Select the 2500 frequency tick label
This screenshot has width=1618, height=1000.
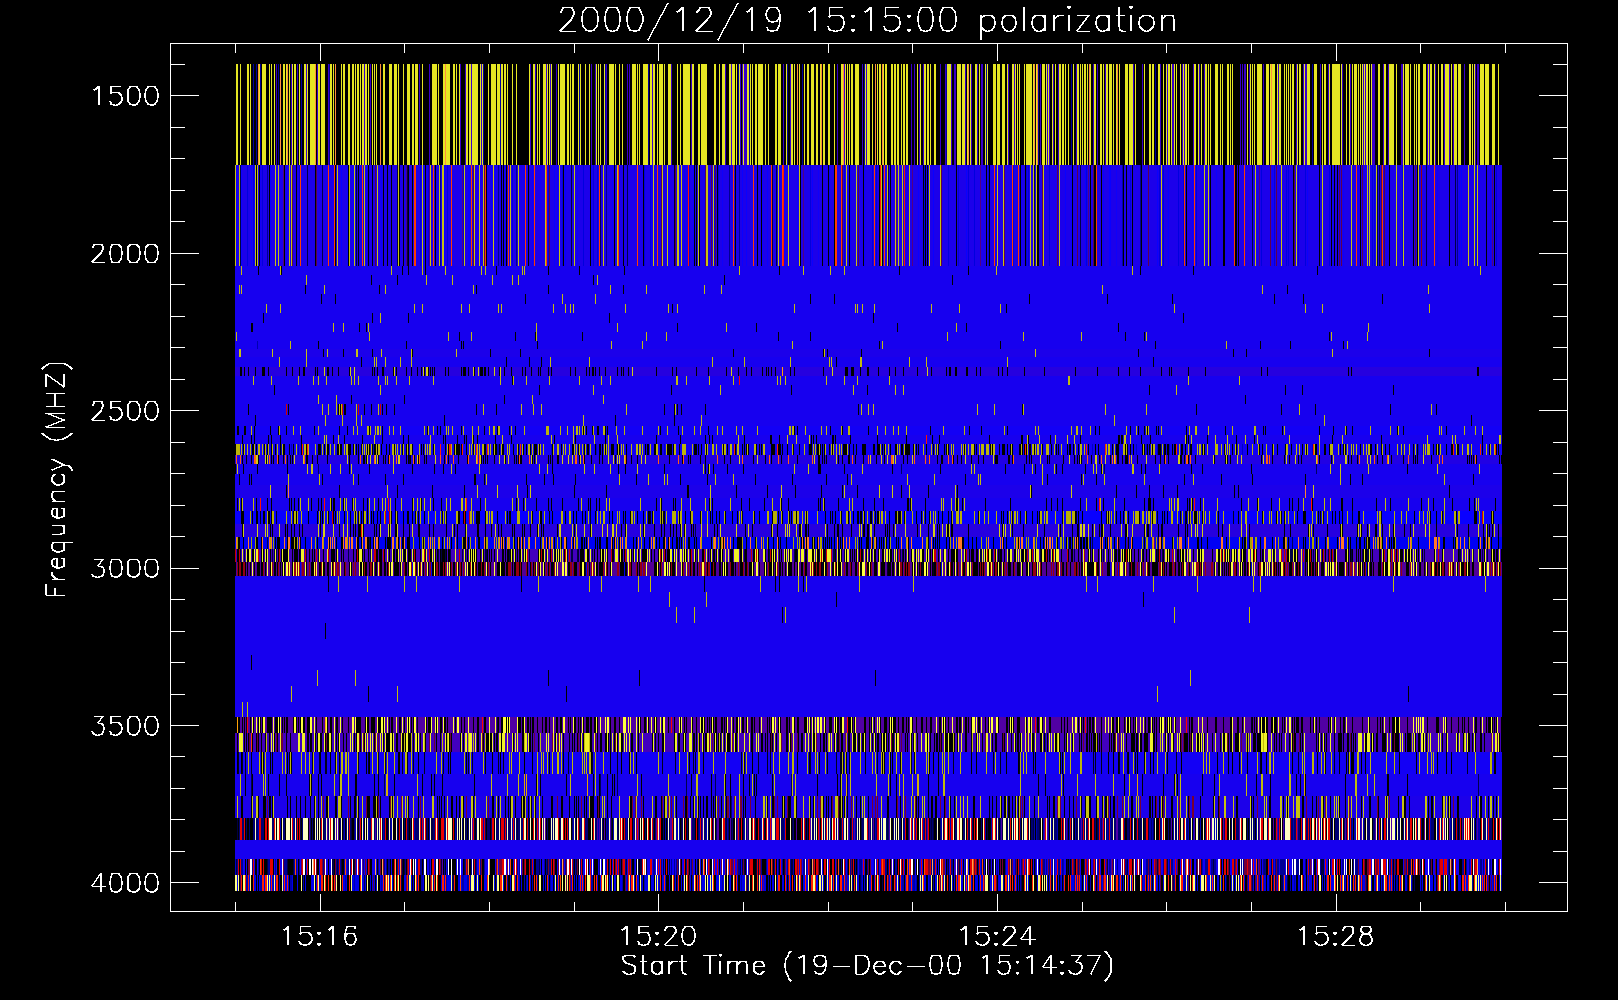[x=125, y=411]
